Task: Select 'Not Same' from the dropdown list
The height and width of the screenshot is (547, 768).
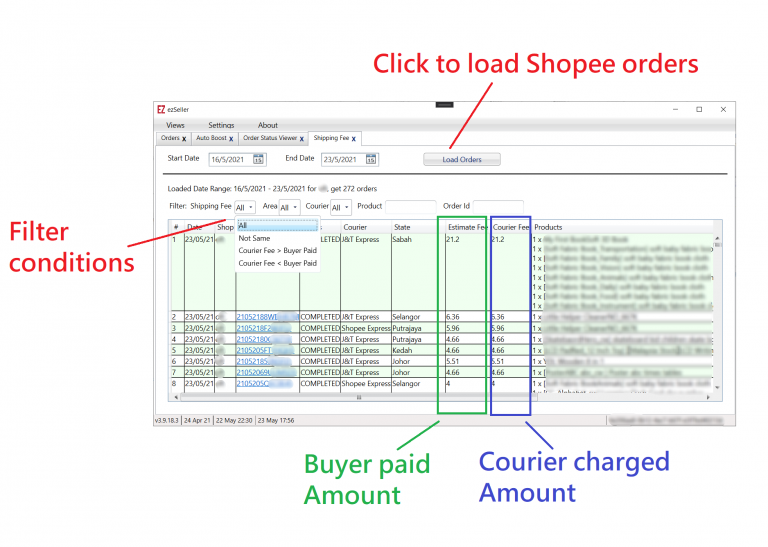Action: click(x=254, y=239)
